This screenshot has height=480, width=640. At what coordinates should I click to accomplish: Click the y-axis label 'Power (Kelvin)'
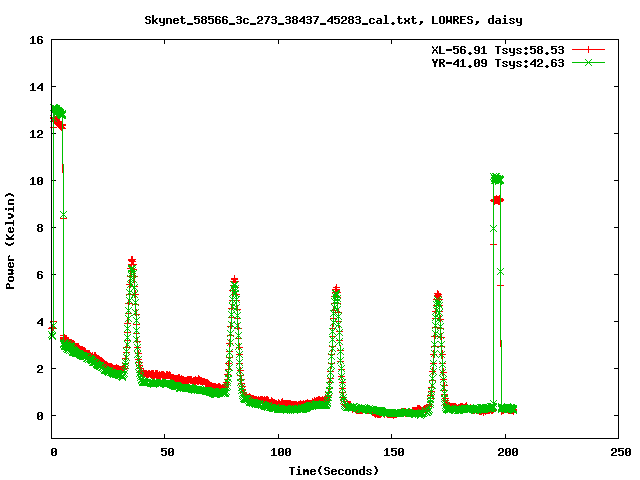pyautogui.click(x=10, y=241)
